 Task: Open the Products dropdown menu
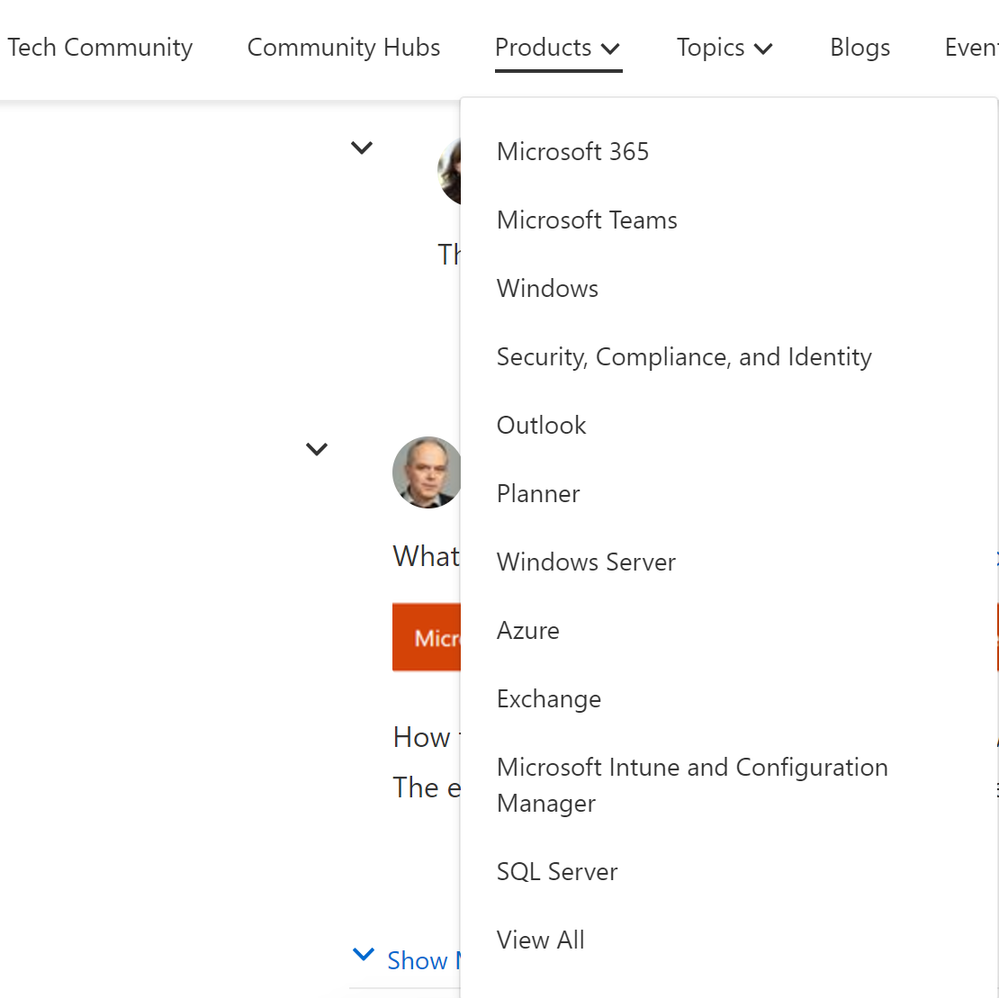(x=558, y=48)
